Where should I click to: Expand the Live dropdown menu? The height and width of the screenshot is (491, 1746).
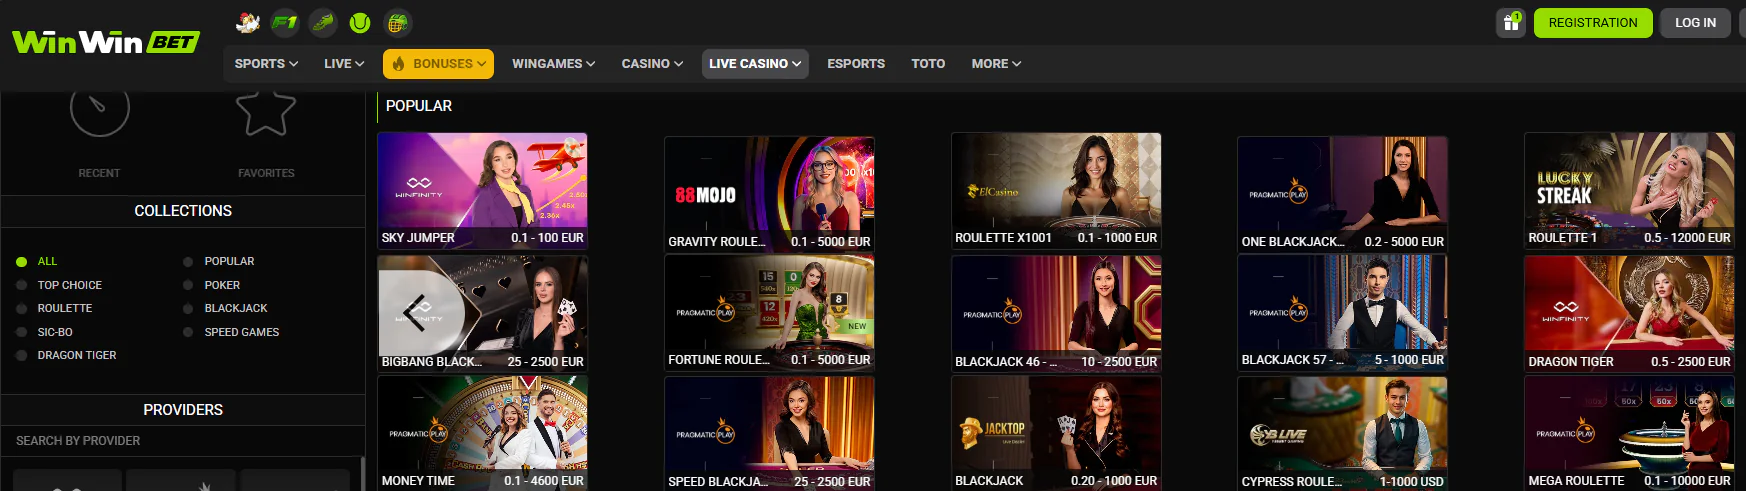tap(344, 64)
